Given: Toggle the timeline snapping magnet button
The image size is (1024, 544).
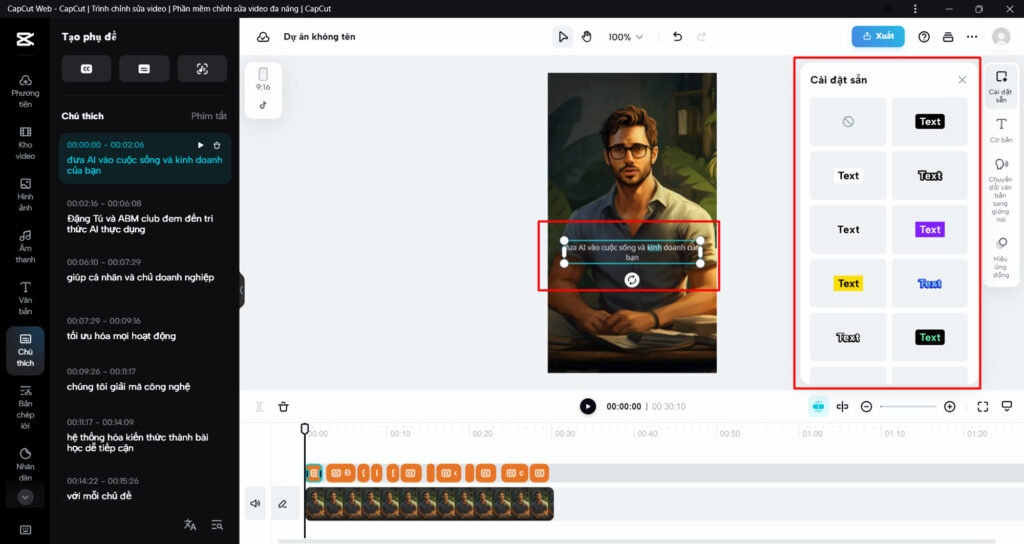Looking at the screenshot, I should (x=818, y=407).
